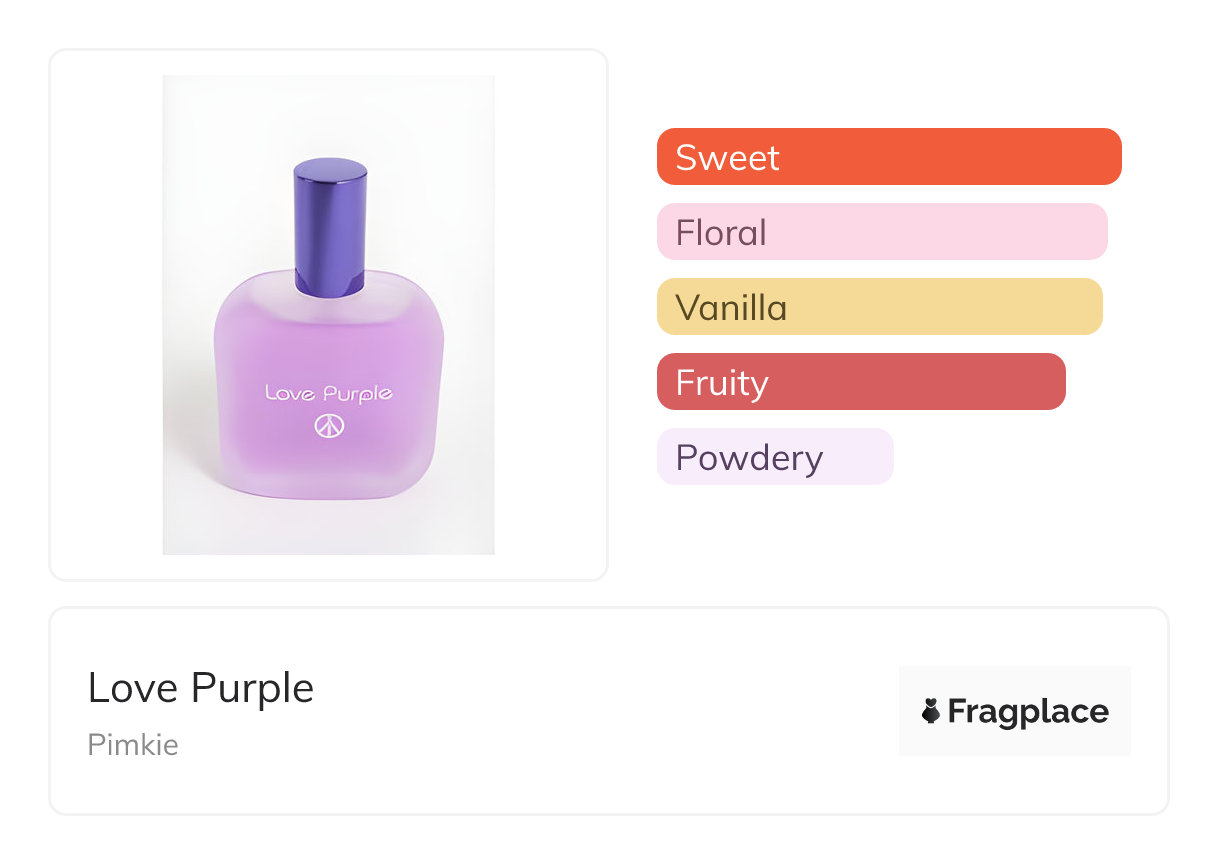Click the word Powdery in the lavender bar

coord(749,457)
